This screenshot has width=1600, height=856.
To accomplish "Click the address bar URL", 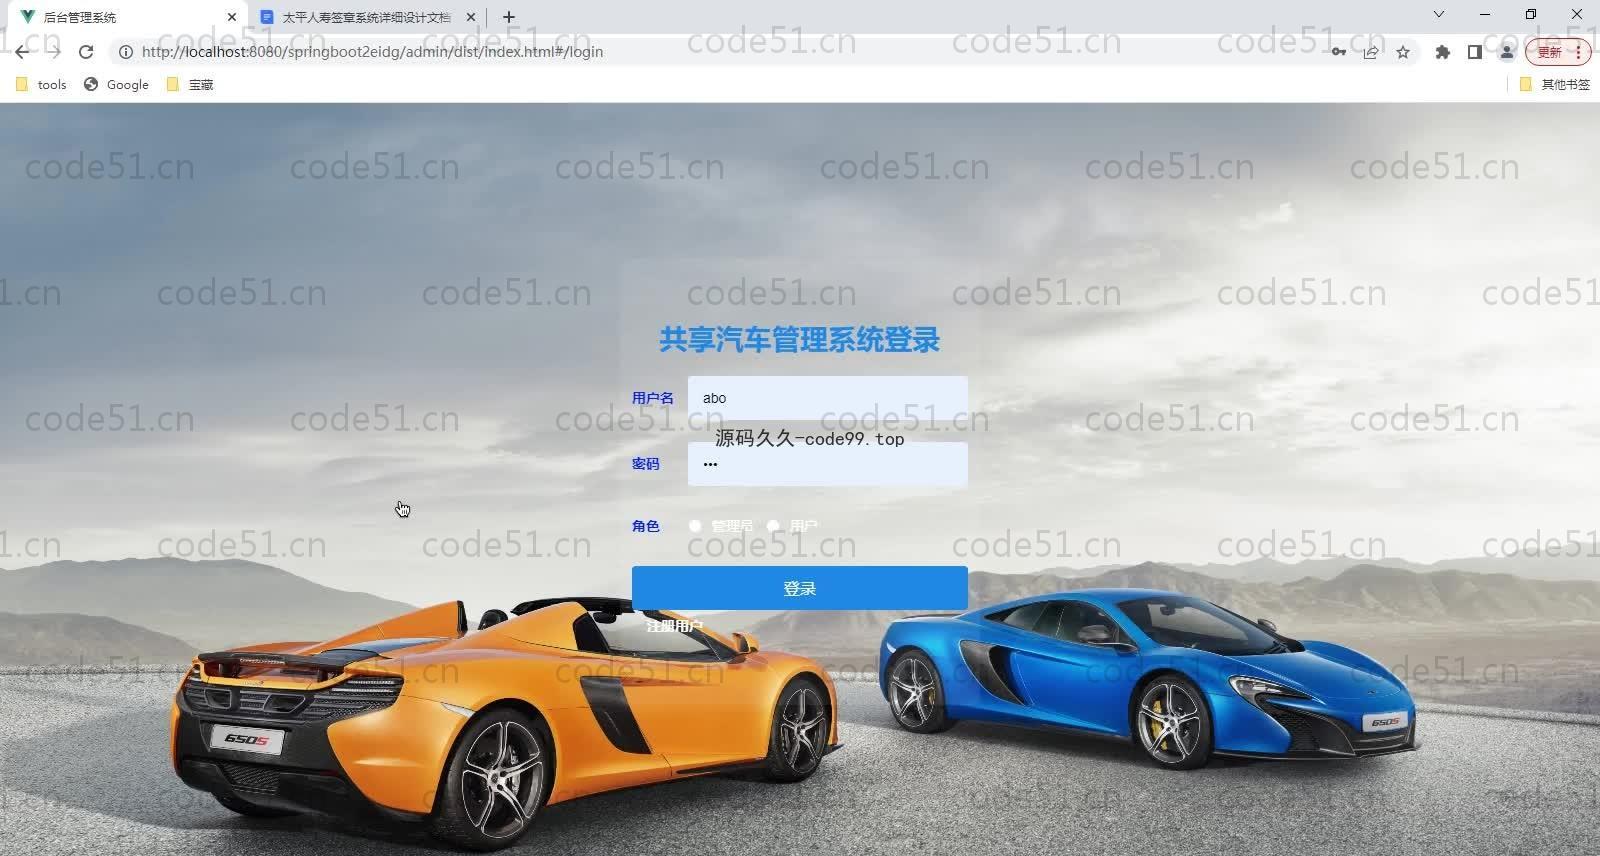I will point(372,52).
